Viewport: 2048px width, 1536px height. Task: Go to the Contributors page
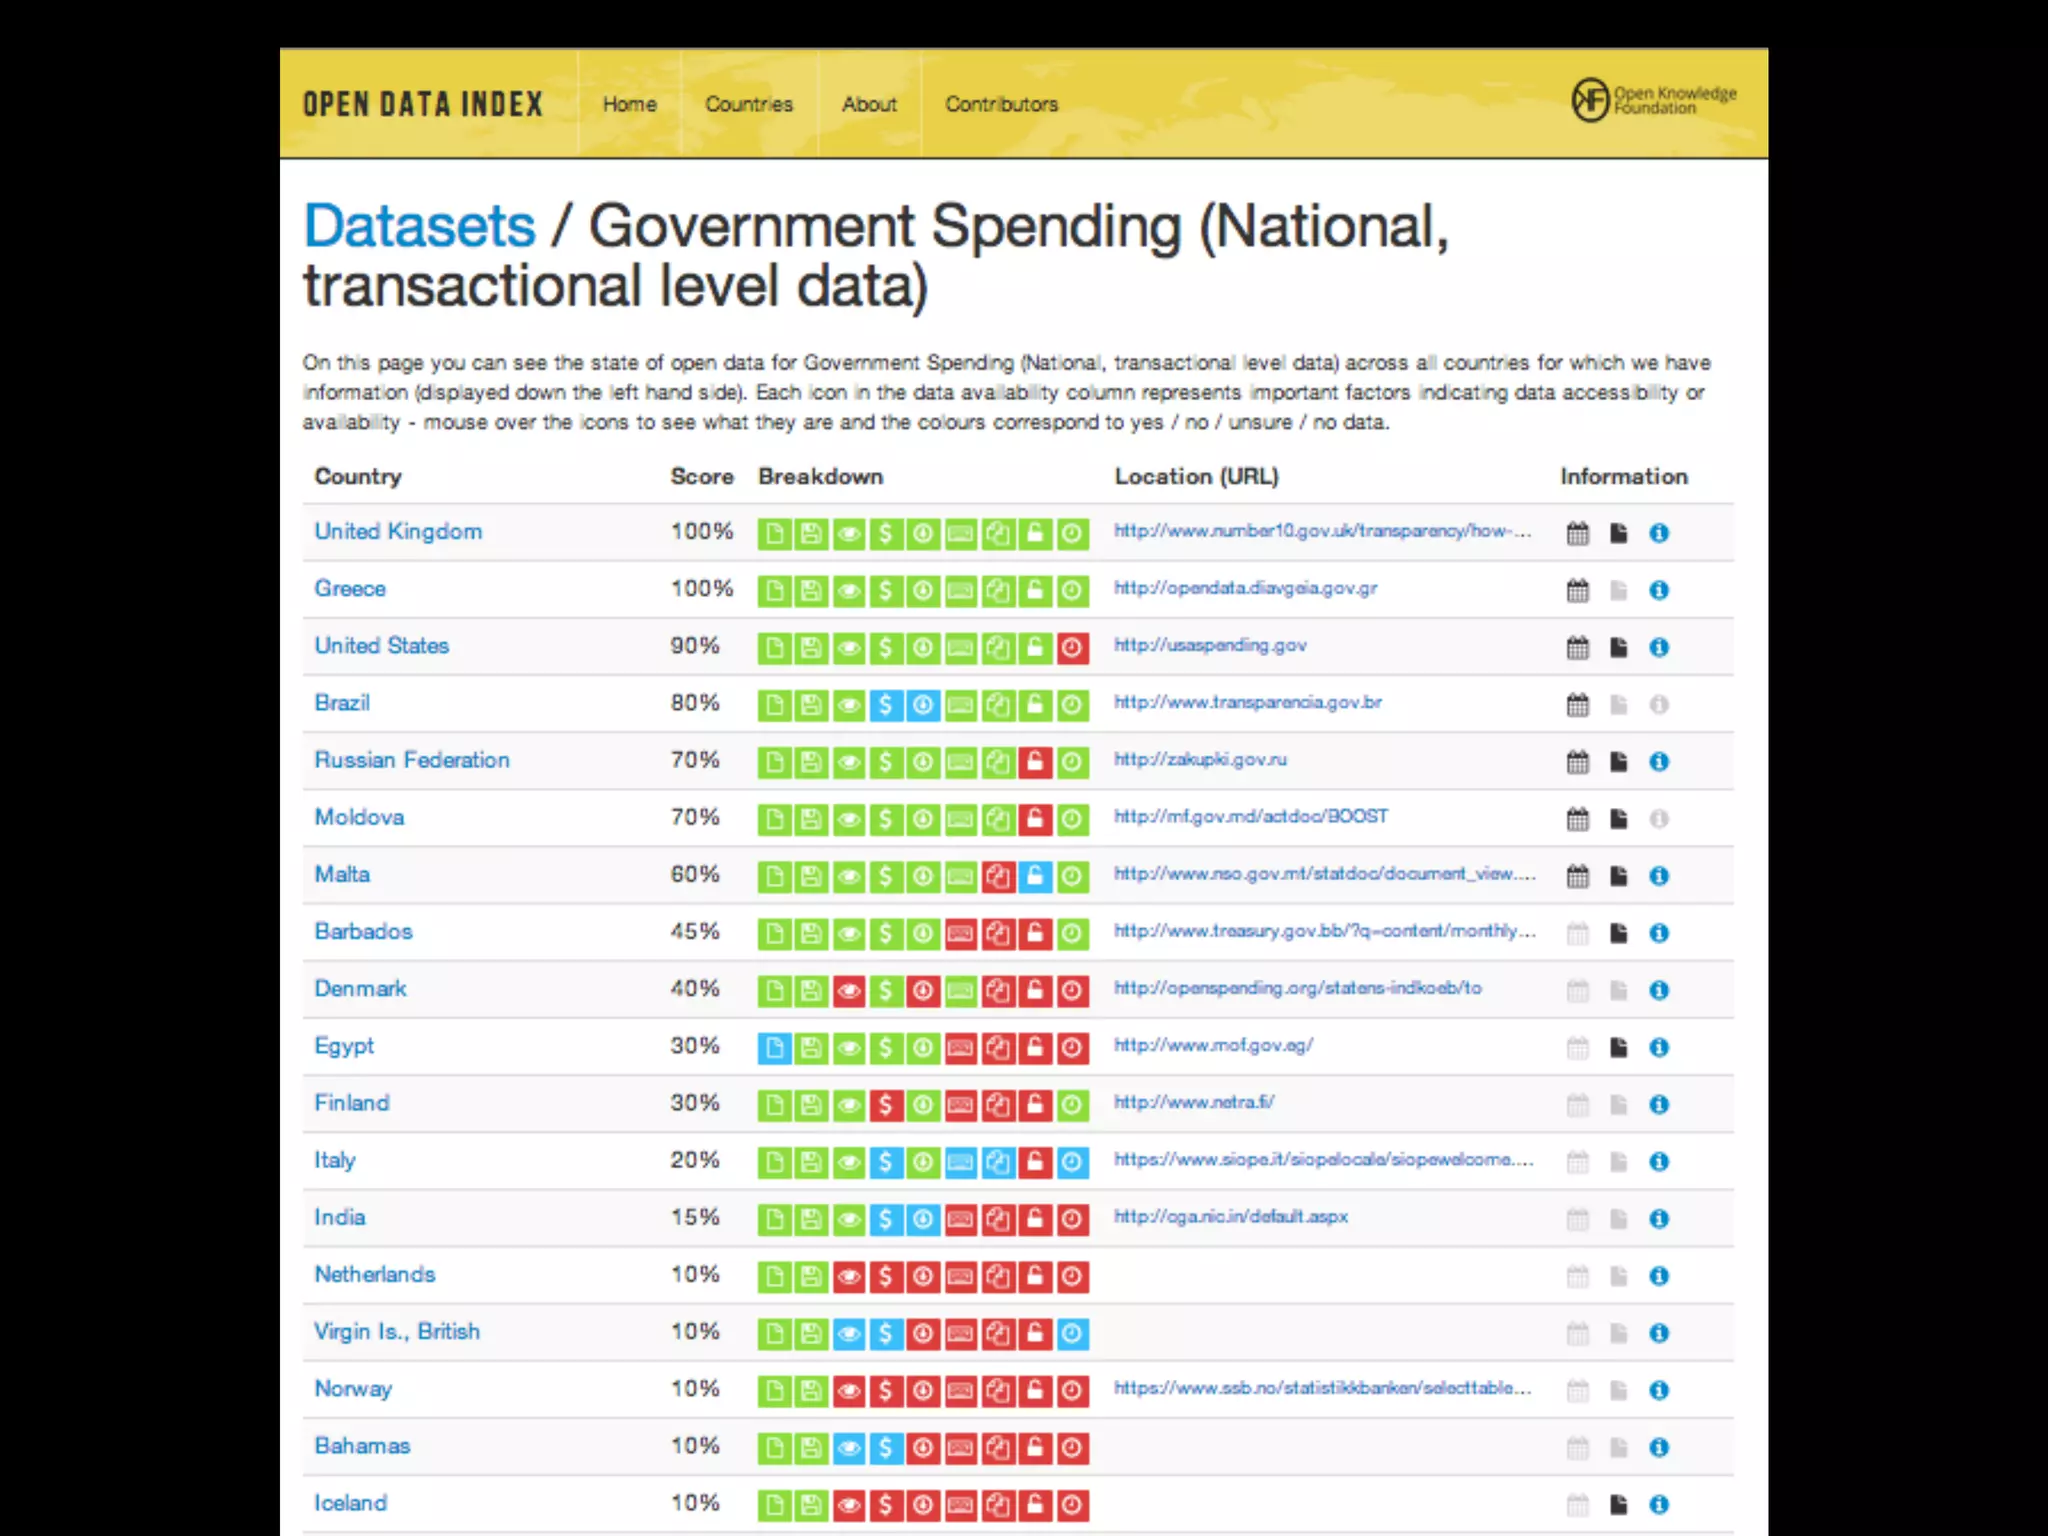point(1001,104)
